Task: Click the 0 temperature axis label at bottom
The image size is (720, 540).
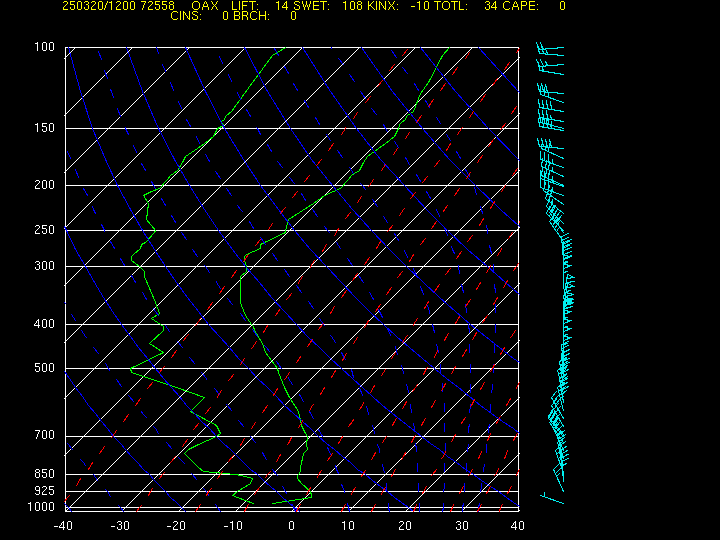Action: click(291, 526)
